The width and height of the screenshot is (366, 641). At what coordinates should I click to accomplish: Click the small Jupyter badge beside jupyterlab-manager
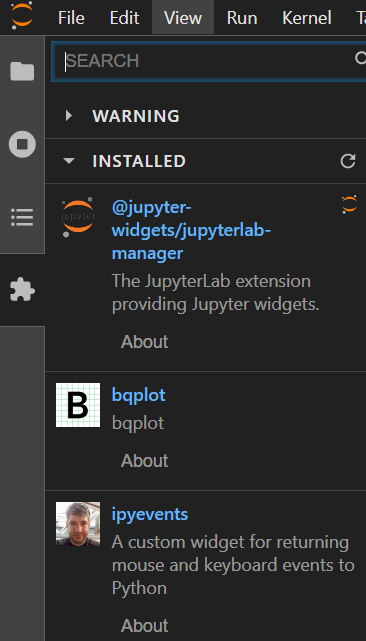(x=349, y=204)
